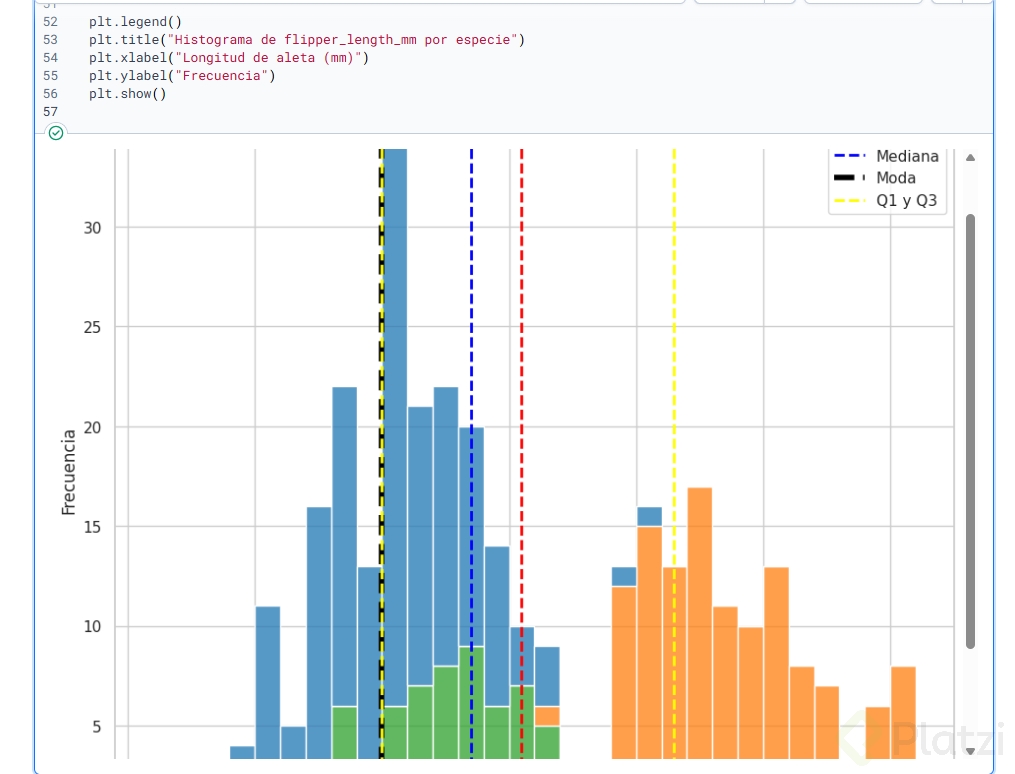Click the plt.xlabel code line
1015x774 pixels.
point(228,58)
